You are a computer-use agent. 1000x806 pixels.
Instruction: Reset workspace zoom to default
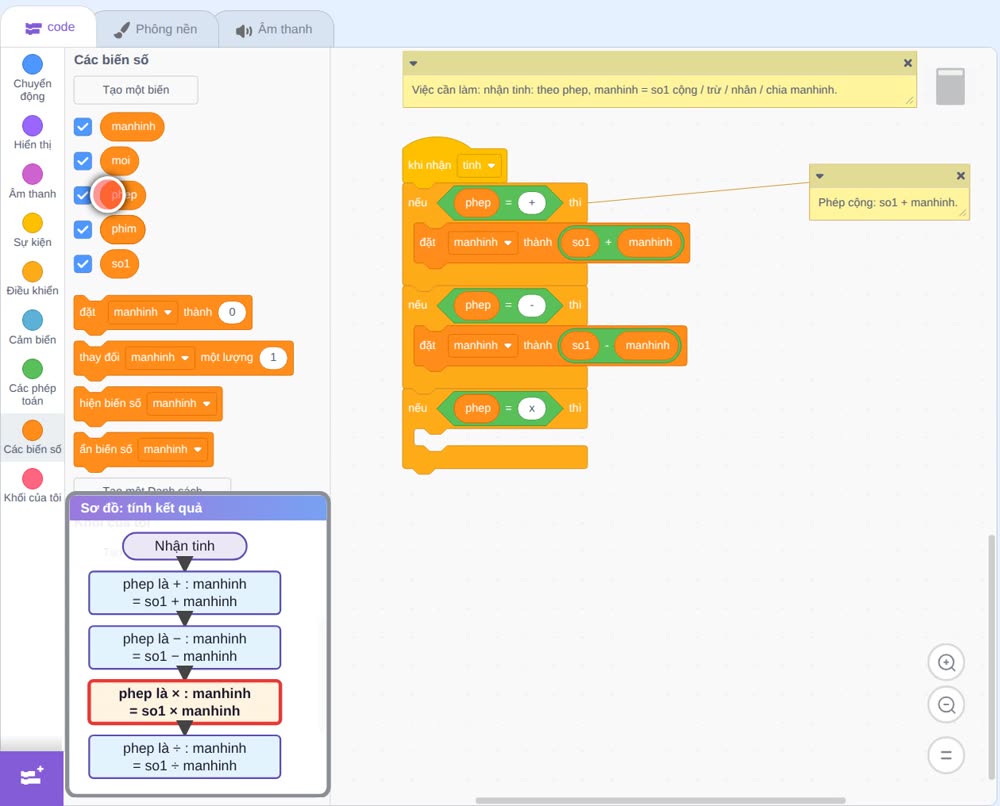click(946, 755)
